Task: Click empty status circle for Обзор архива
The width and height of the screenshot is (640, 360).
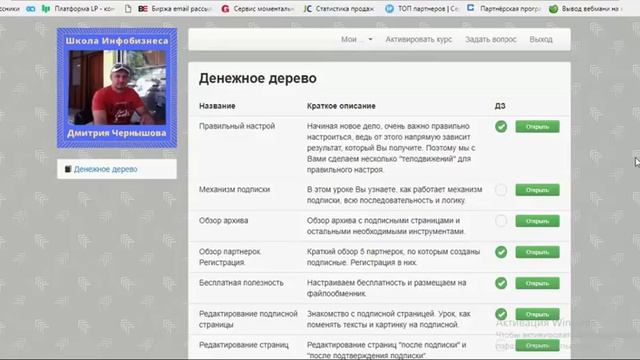Action: [x=501, y=221]
